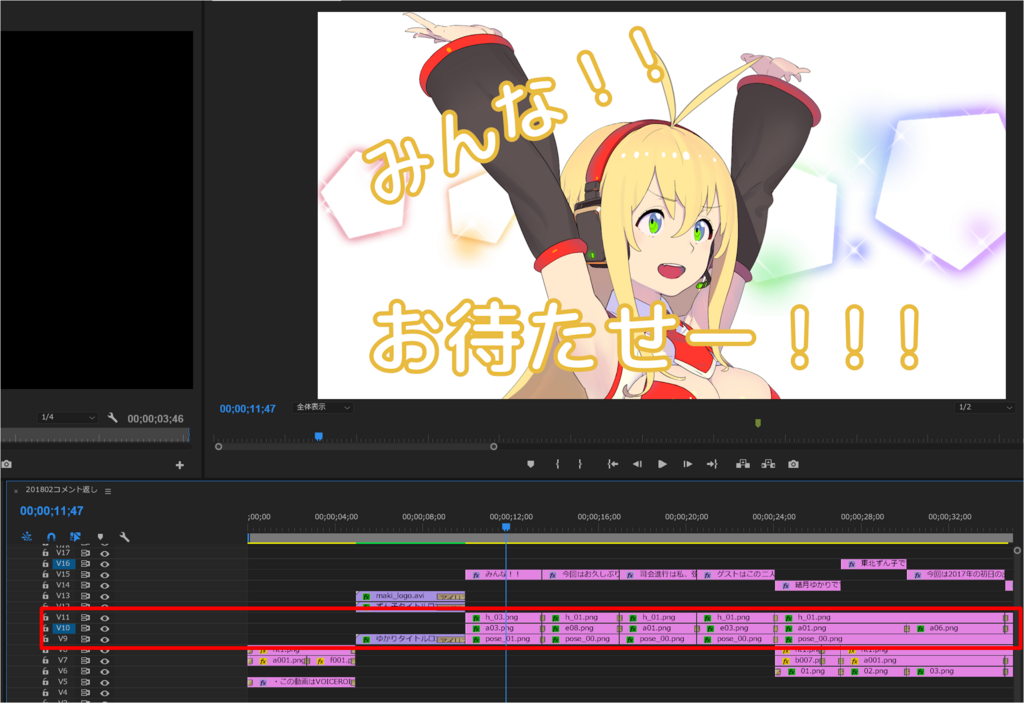Toggle timeline snap magnet icon

point(51,536)
